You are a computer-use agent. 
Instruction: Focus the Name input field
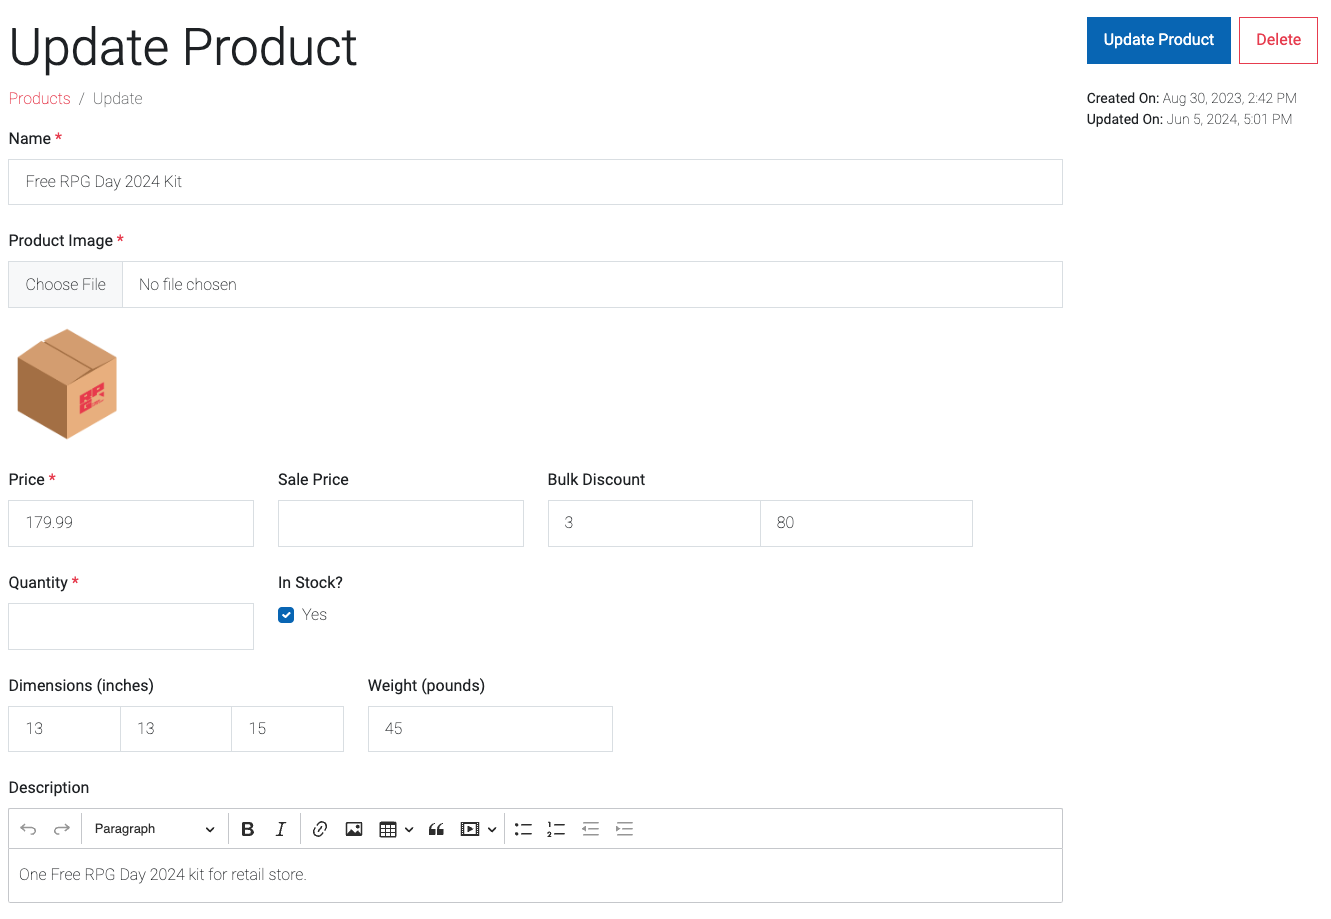coord(535,182)
